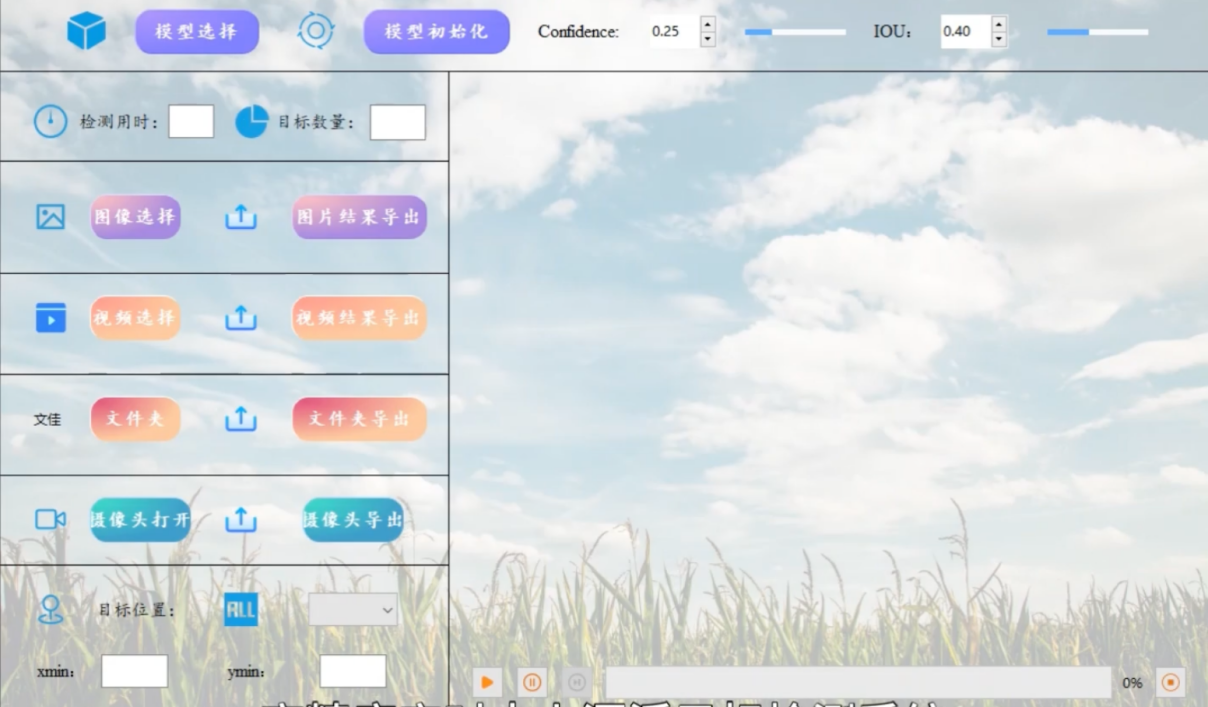Click the 视频选择 button
This screenshot has width=1208, height=707.
[x=135, y=318]
